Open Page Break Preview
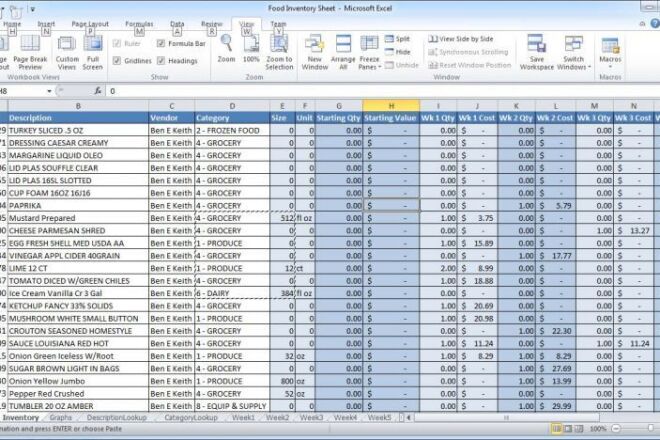 28,50
